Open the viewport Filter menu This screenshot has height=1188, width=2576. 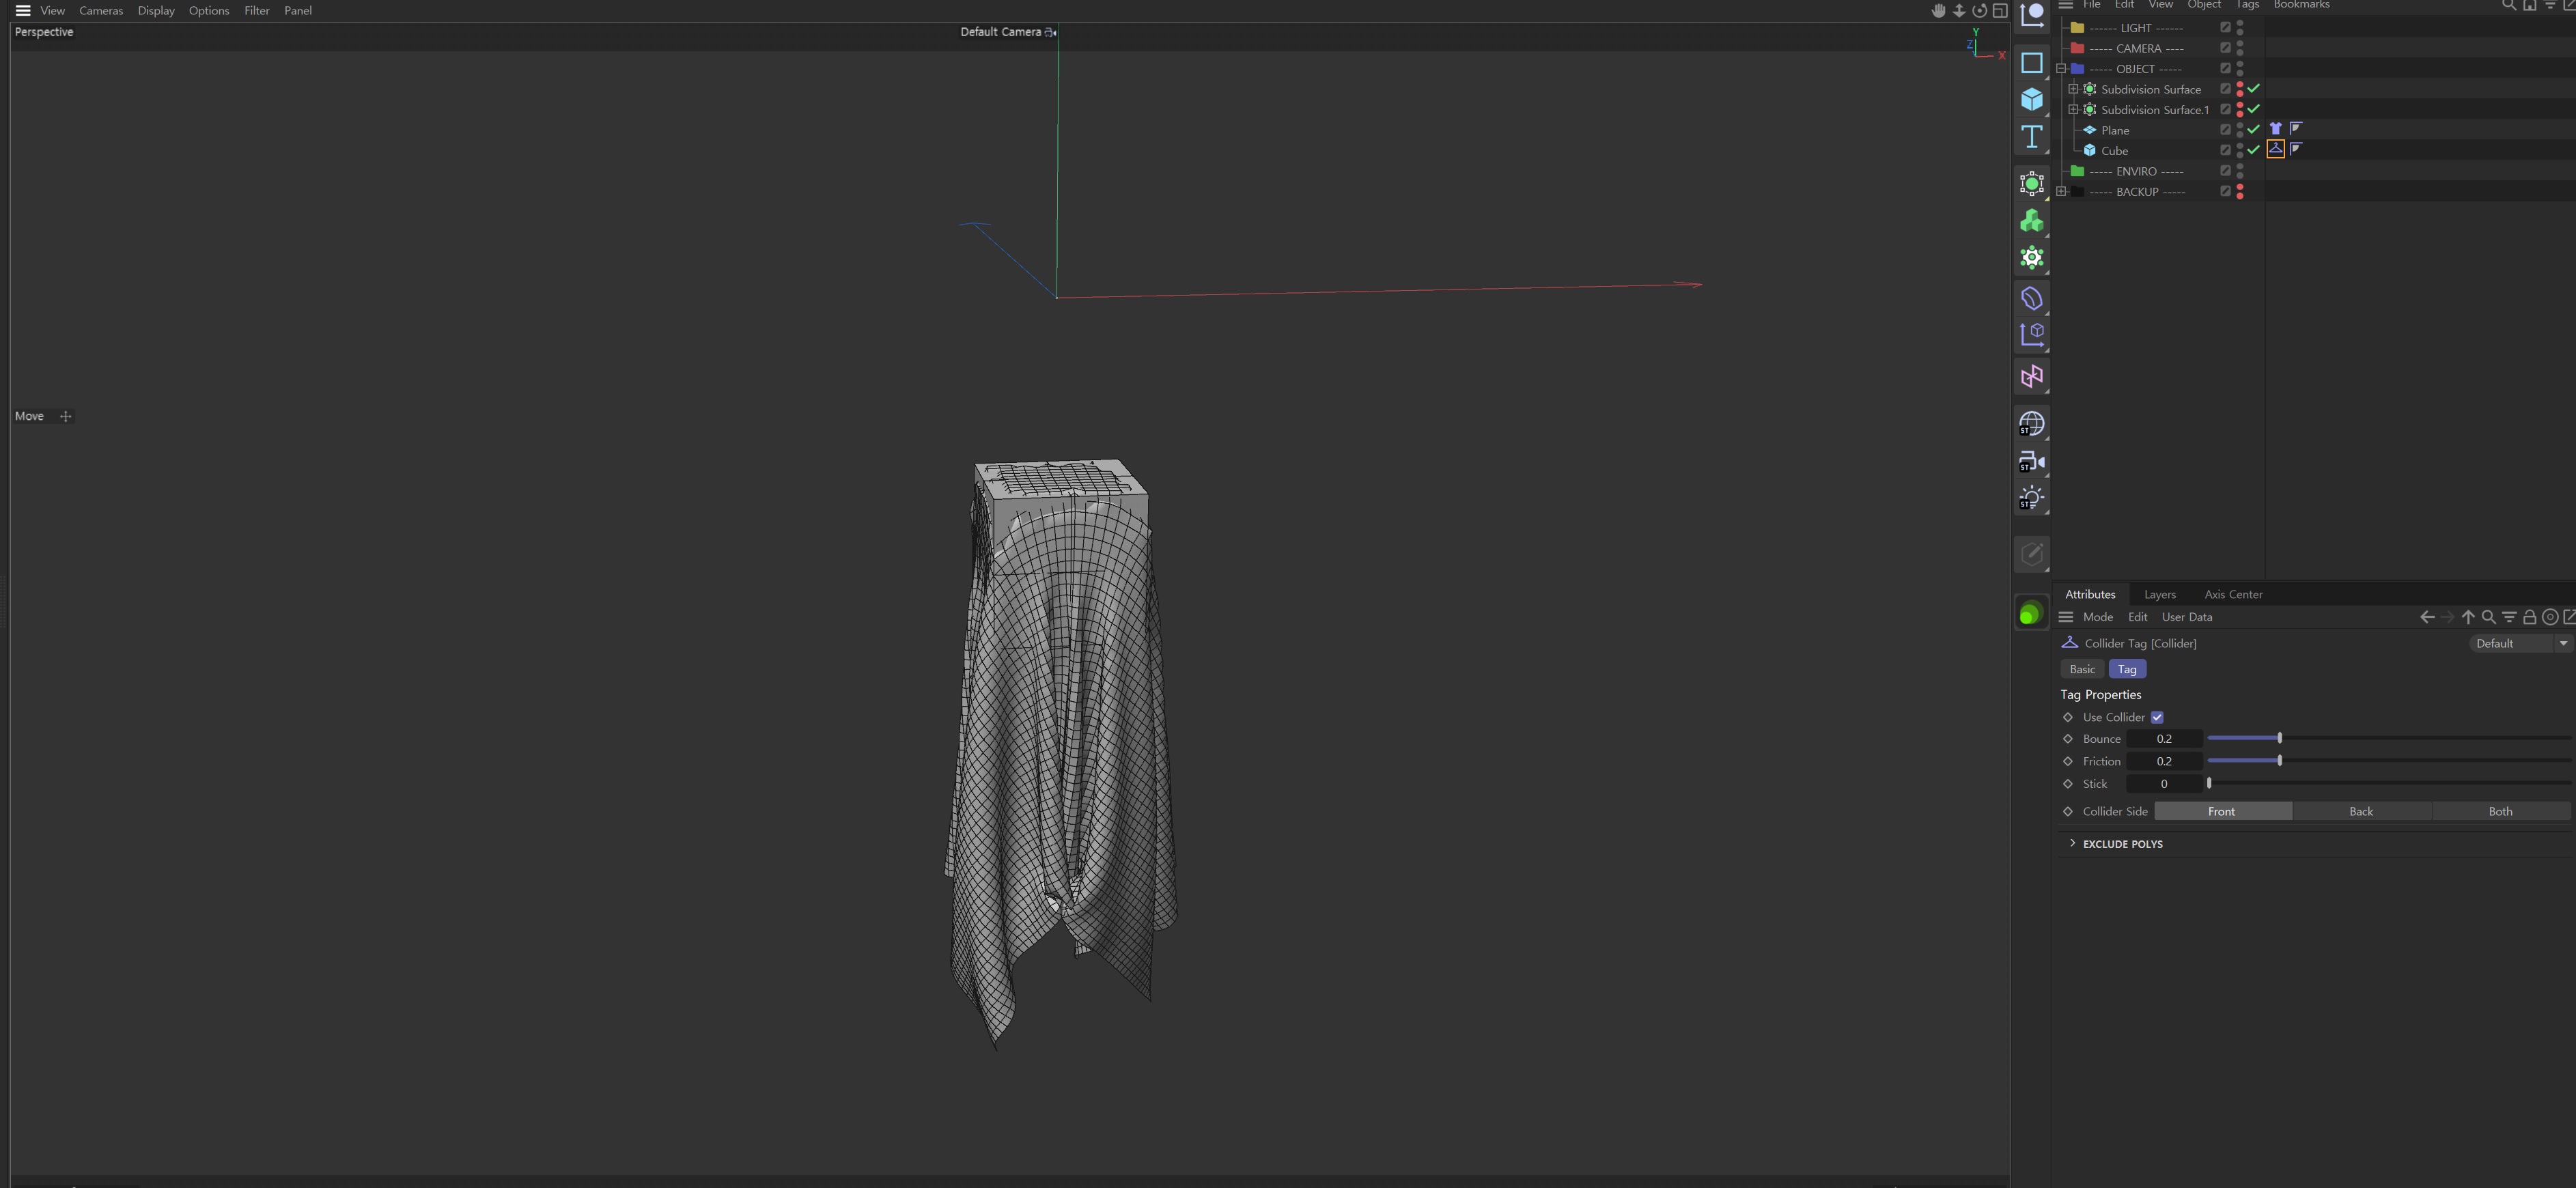coord(257,11)
